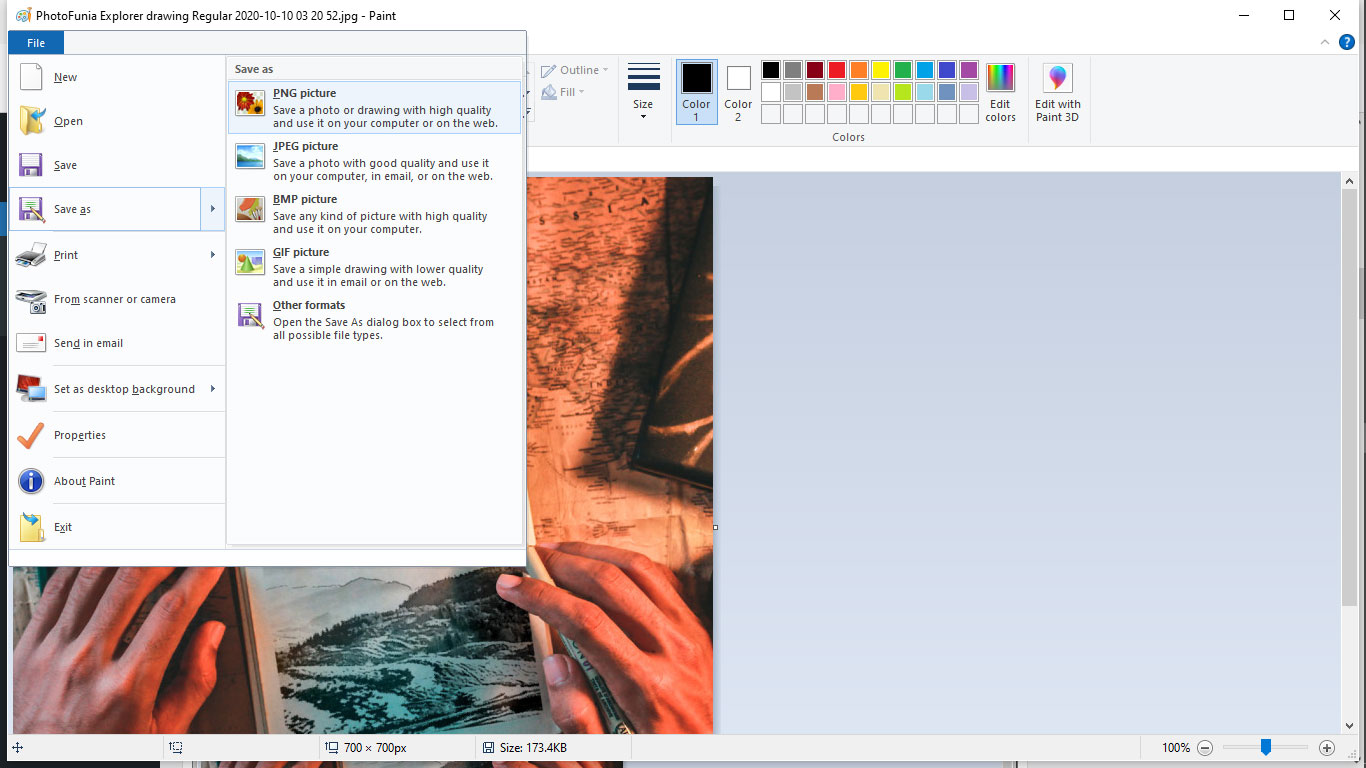This screenshot has width=1366, height=768.
Task: Open the Outline dropdown
Action: coord(575,70)
